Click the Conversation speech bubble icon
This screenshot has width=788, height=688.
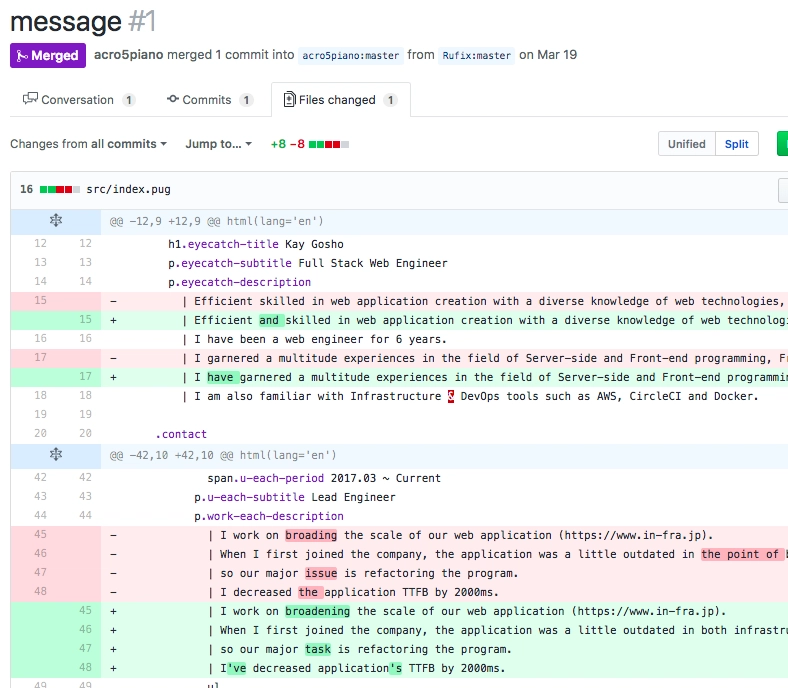(30, 99)
